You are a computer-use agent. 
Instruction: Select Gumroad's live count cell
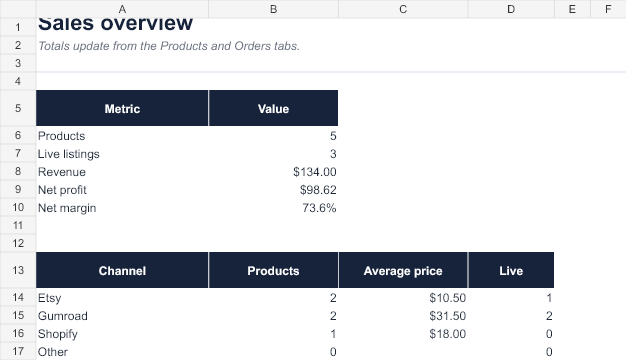click(x=511, y=316)
